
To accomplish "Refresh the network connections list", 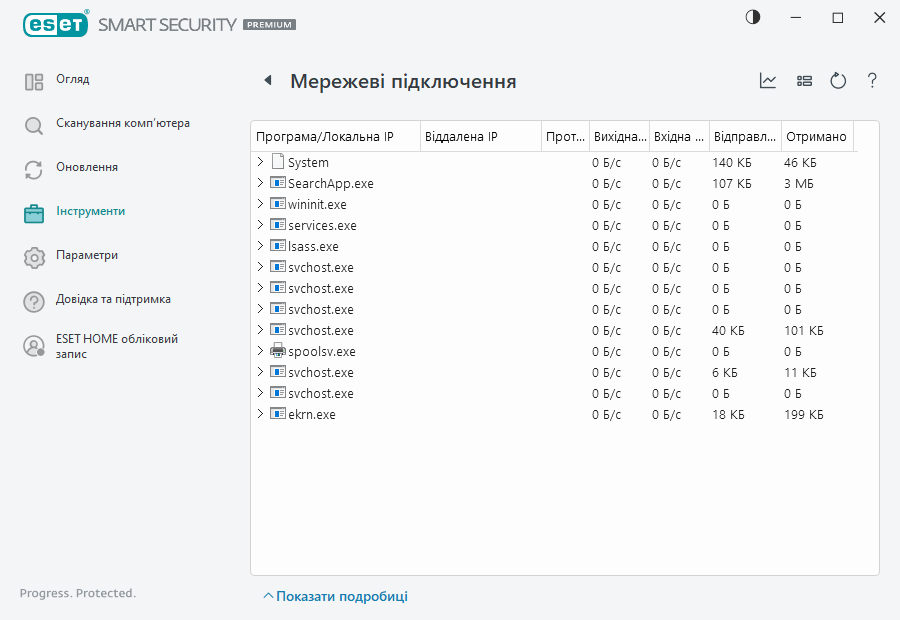I will coord(838,81).
